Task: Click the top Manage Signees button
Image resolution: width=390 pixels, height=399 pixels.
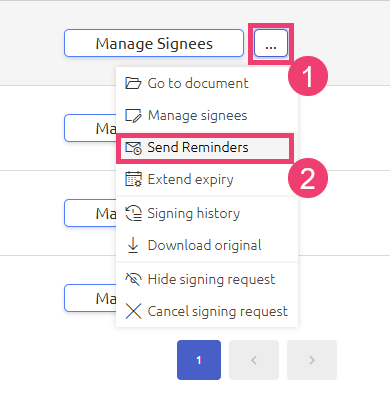Action: tap(154, 43)
